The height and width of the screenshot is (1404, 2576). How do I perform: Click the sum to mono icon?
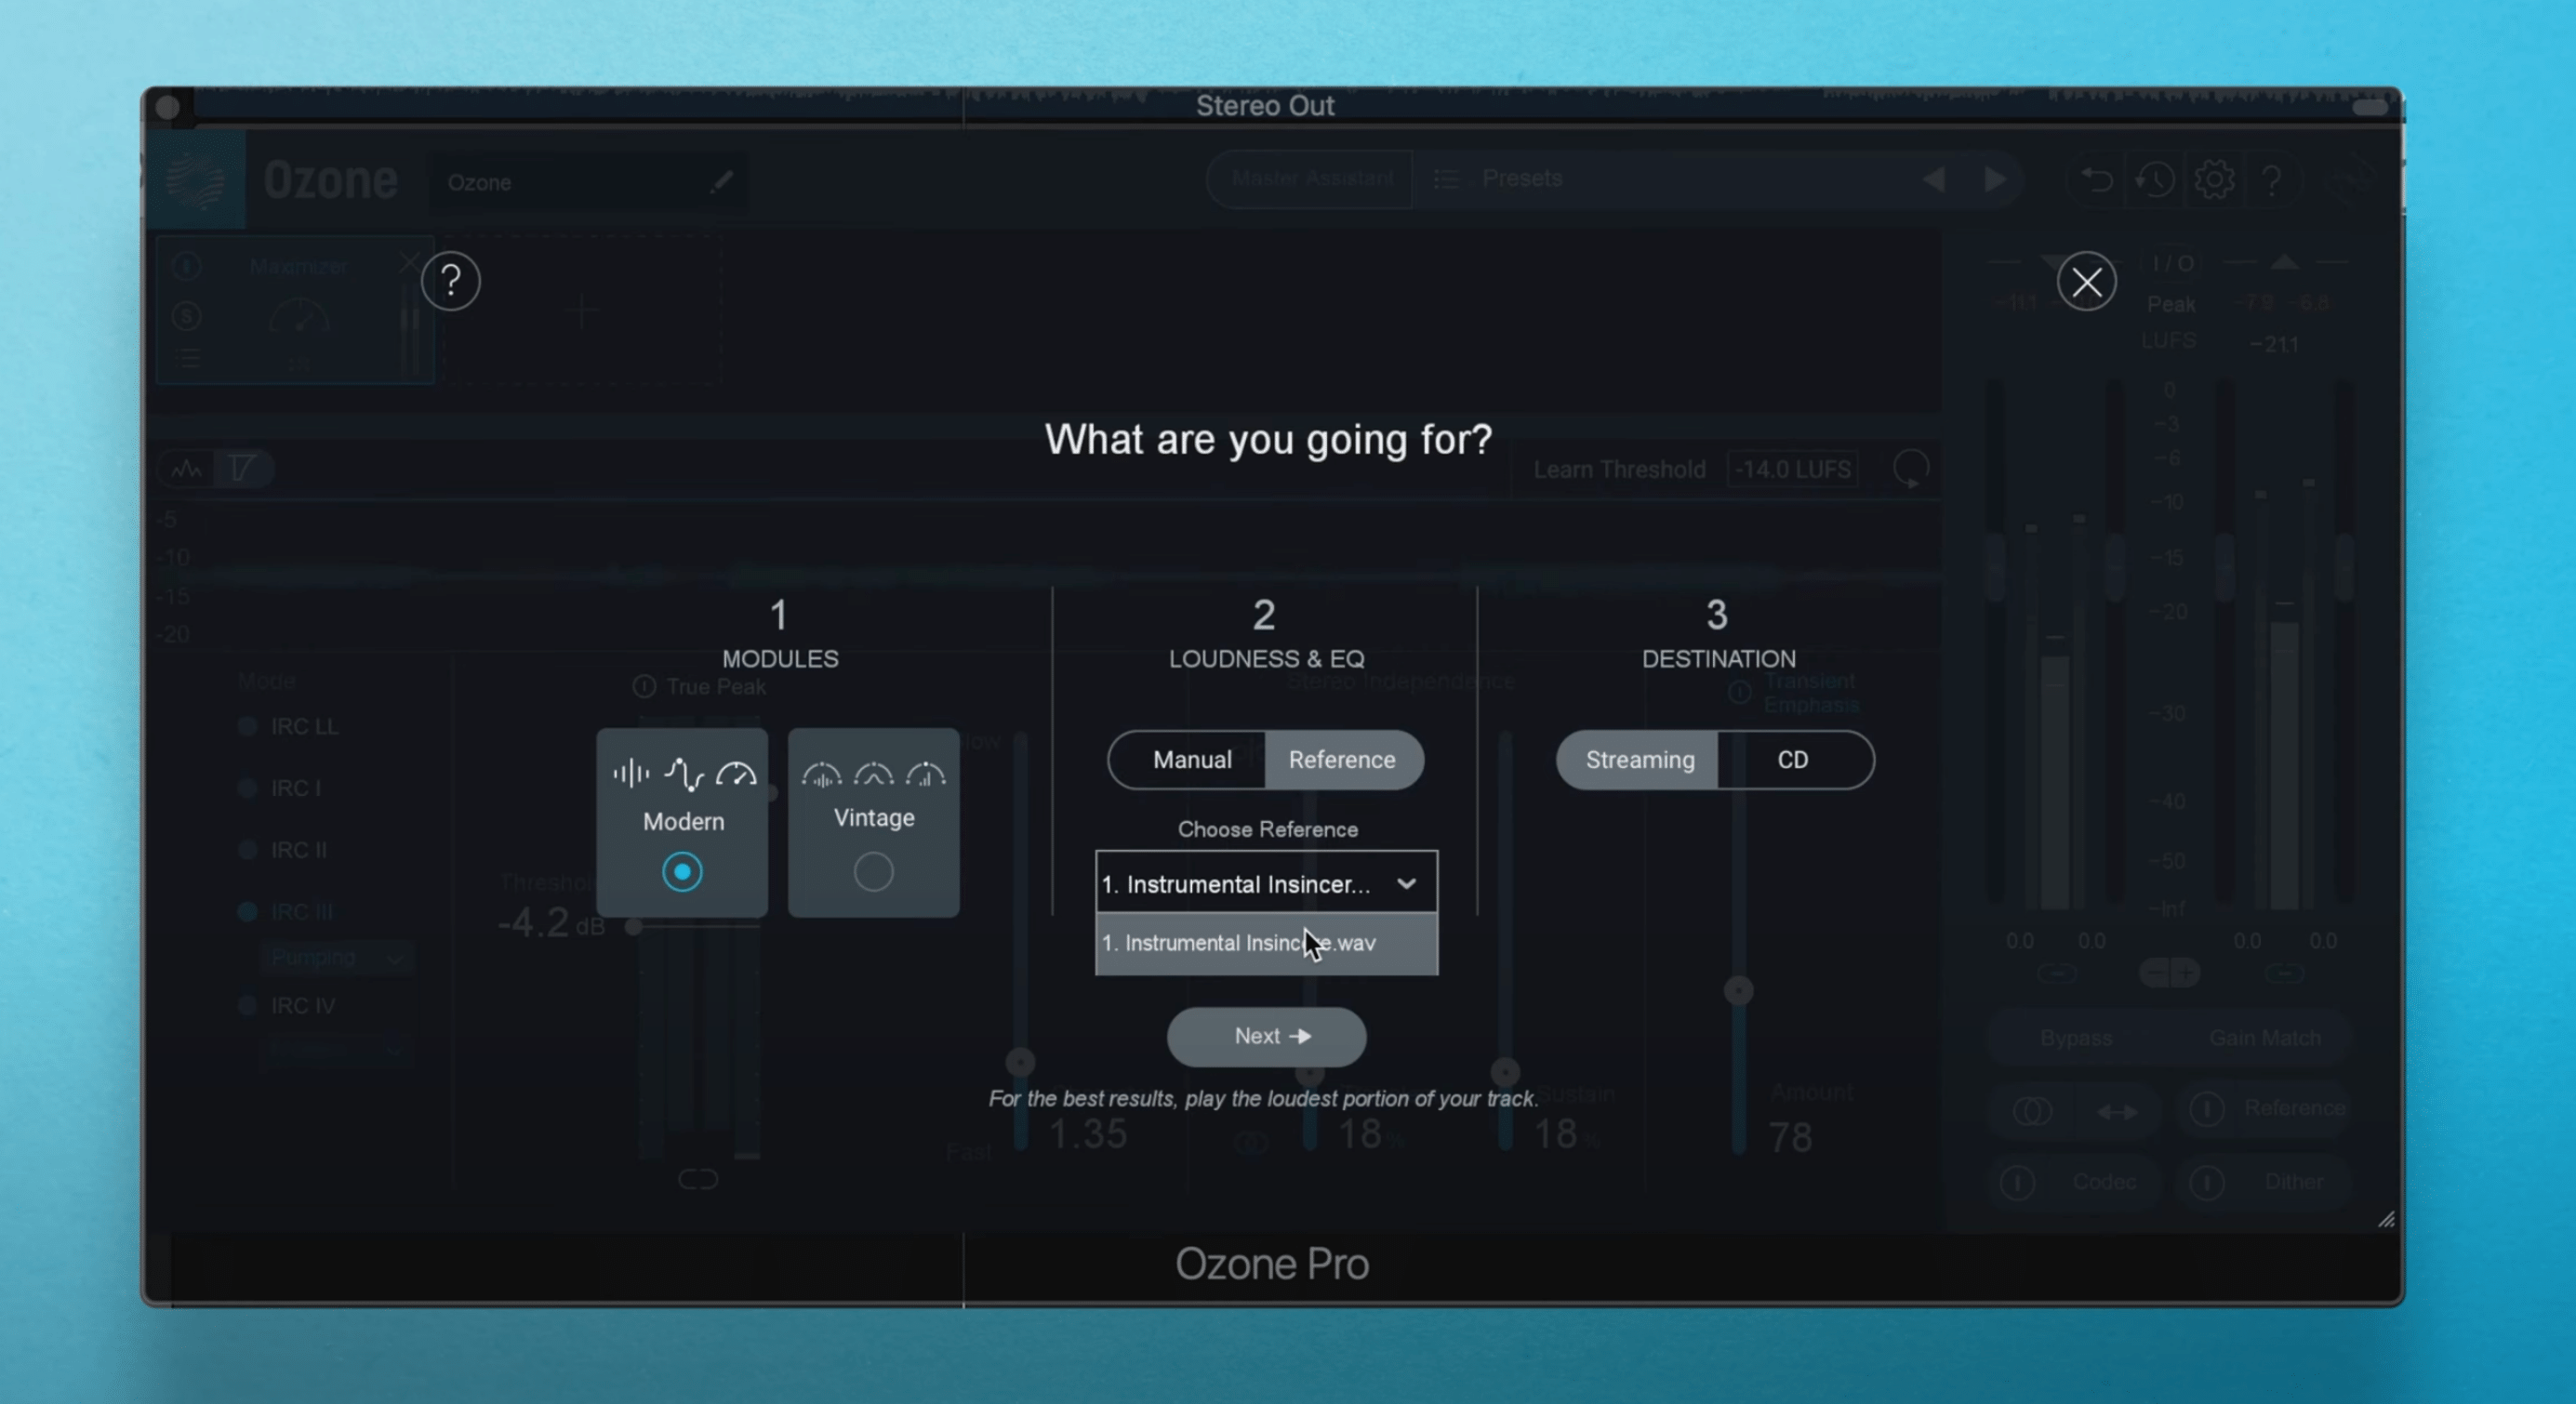2032,1111
